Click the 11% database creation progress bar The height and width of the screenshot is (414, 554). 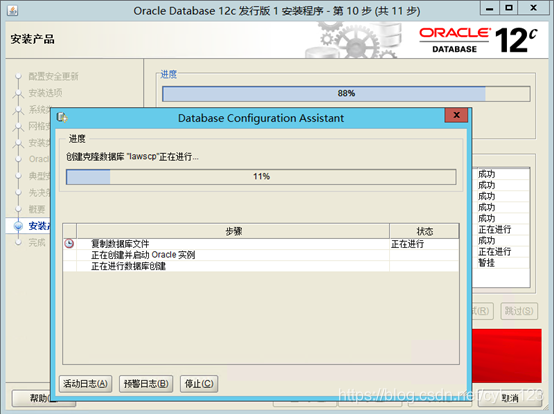click(x=261, y=177)
